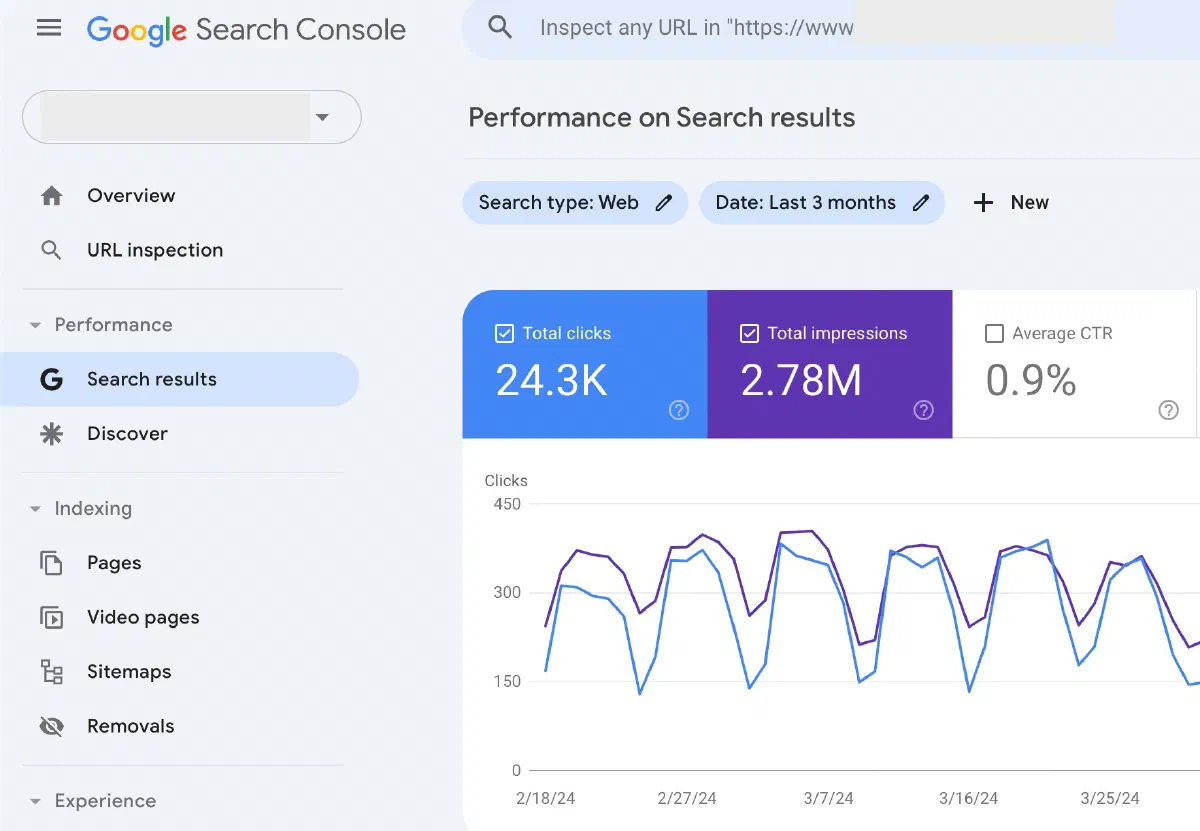Click the Overview home icon

pyautogui.click(x=51, y=196)
